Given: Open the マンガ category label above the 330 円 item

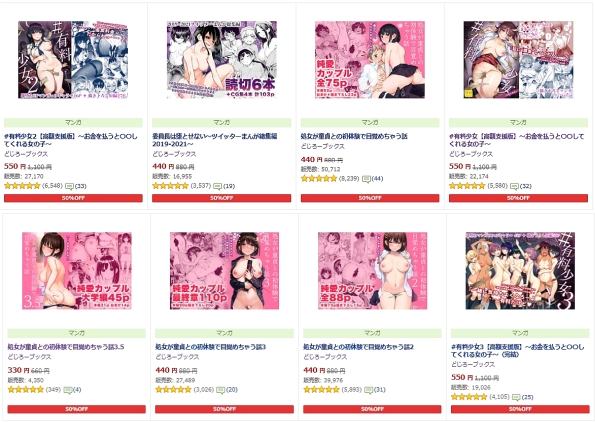Looking at the screenshot, I should (x=77, y=333).
